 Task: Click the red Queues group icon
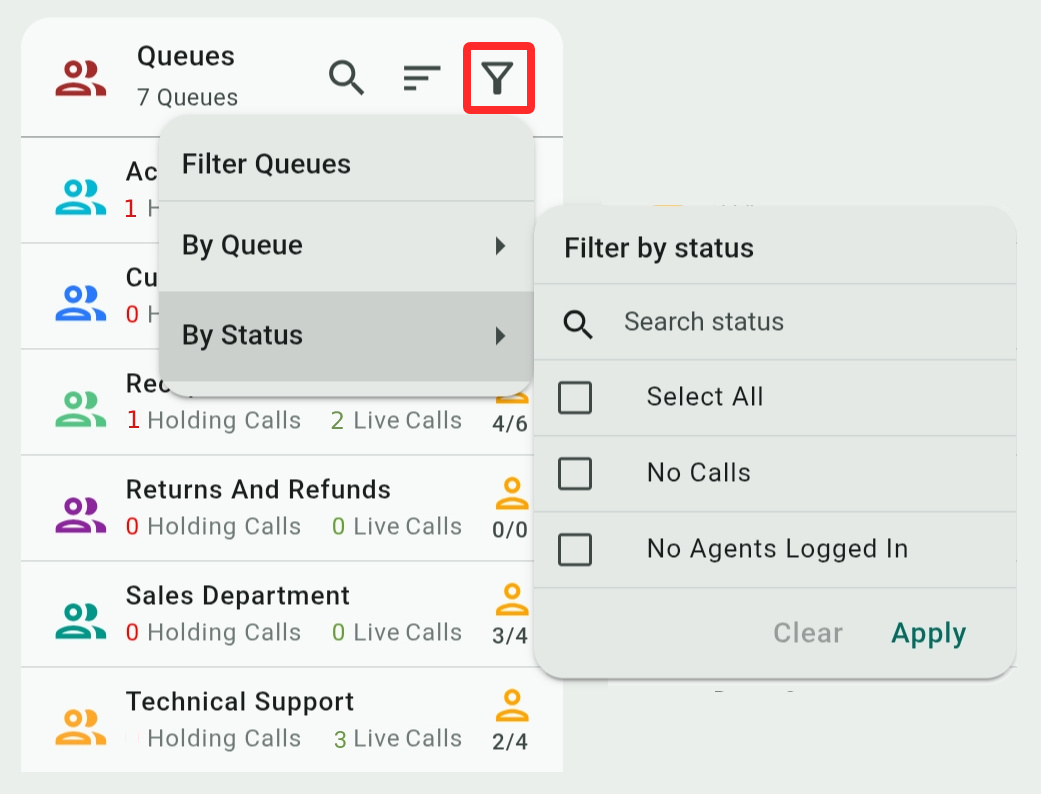[x=80, y=78]
